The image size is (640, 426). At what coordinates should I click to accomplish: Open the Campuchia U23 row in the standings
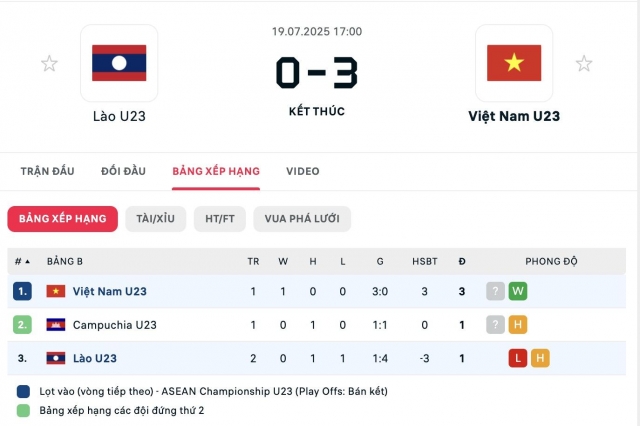coord(316,325)
